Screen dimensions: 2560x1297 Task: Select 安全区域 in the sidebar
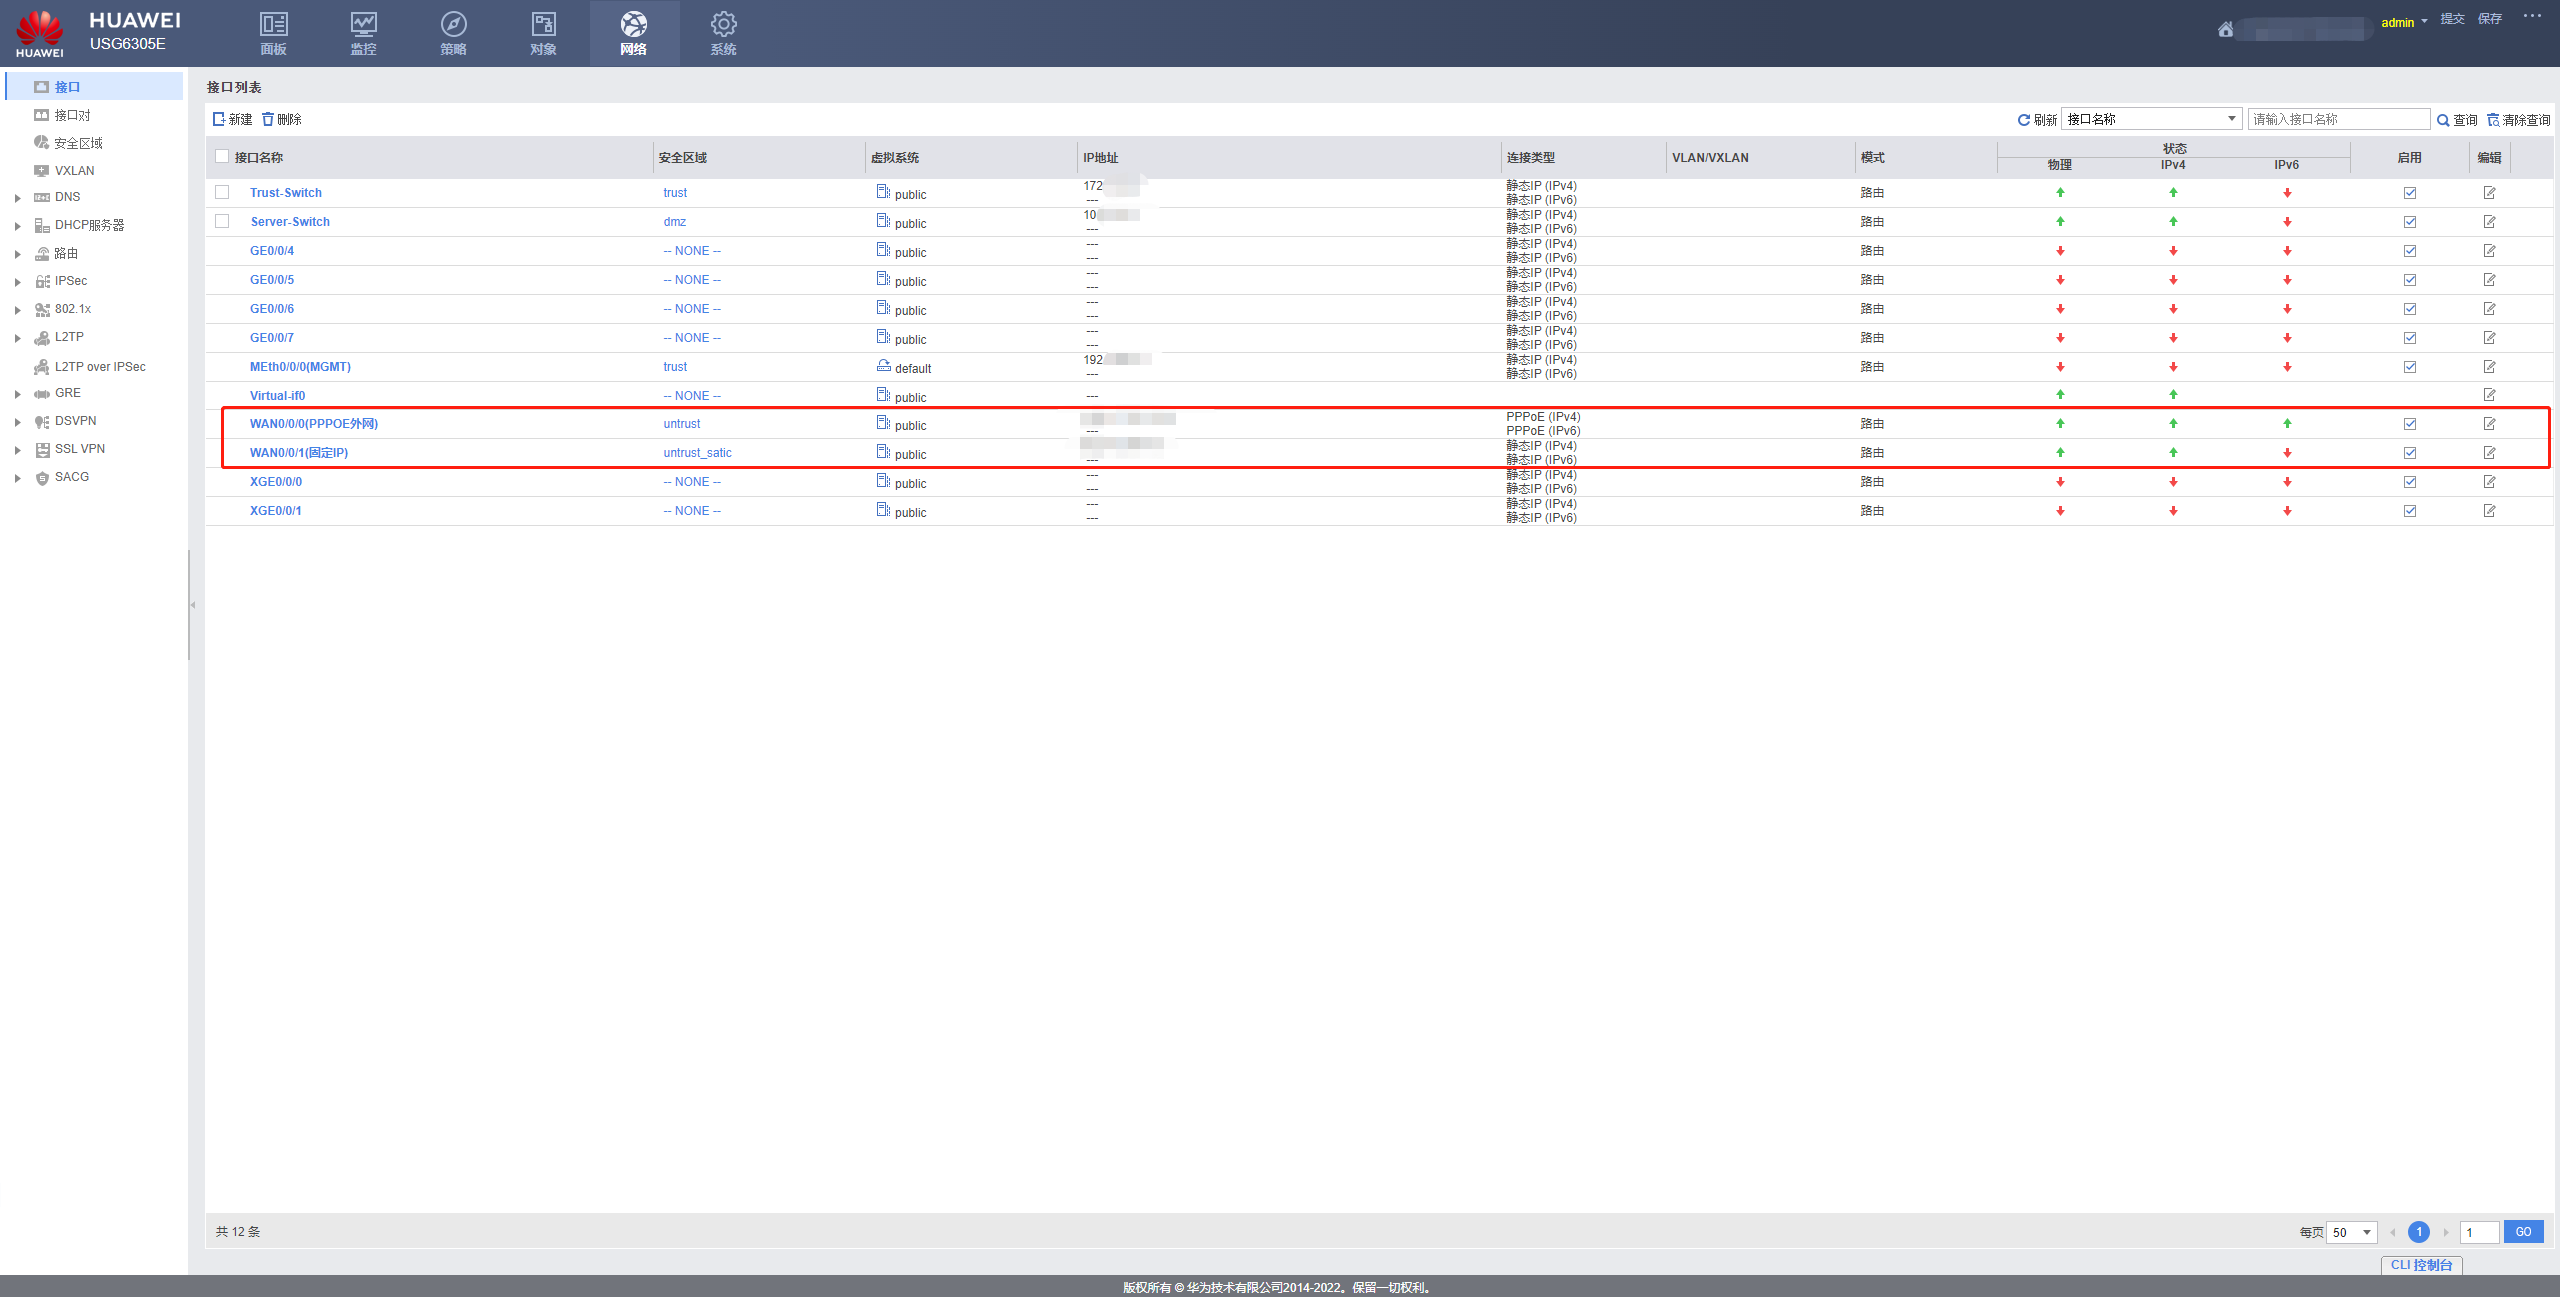coord(78,143)
